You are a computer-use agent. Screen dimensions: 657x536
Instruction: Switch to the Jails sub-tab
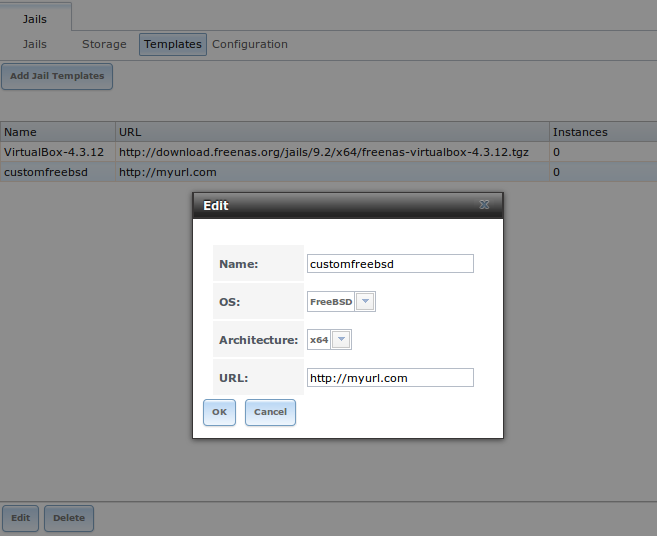(35, 44)
